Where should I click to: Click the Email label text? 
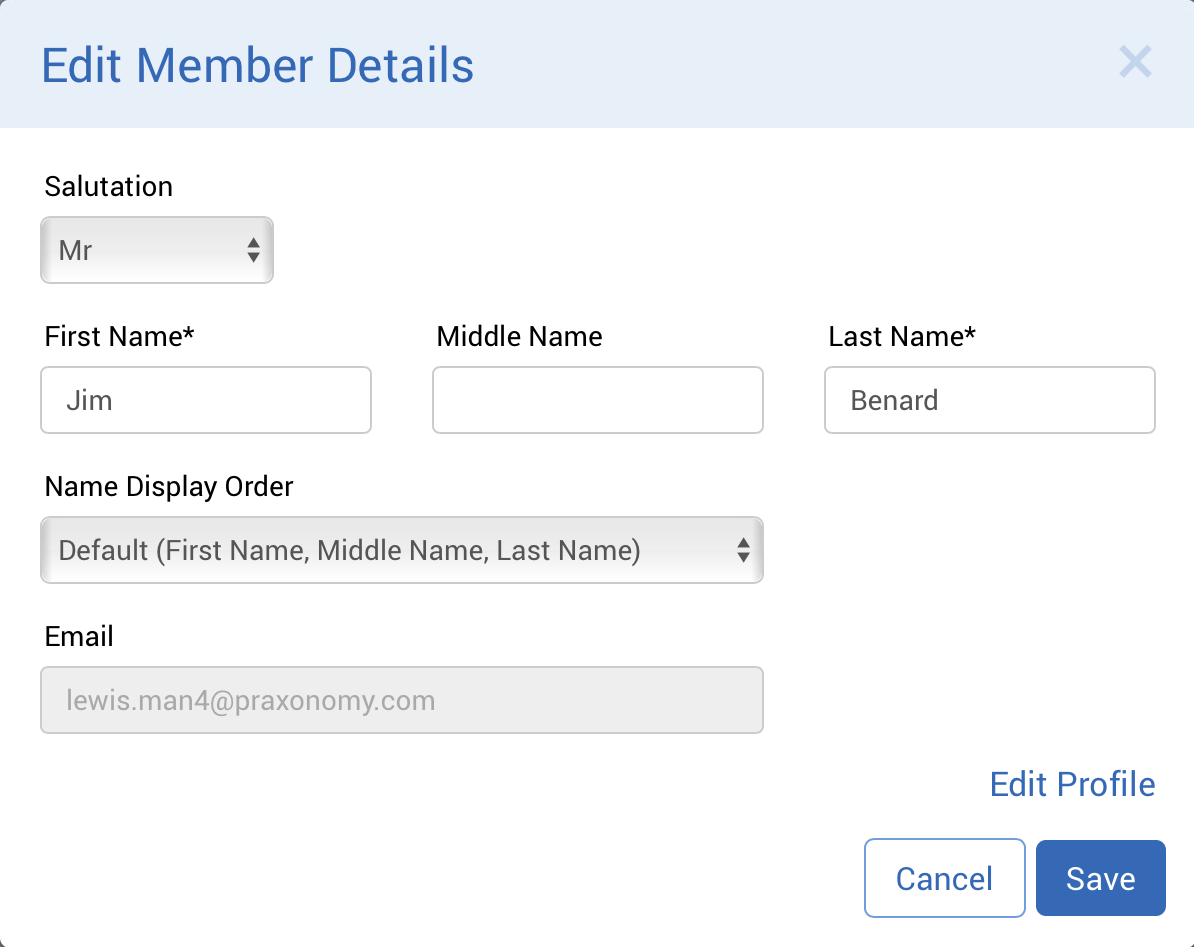[79, 637]
